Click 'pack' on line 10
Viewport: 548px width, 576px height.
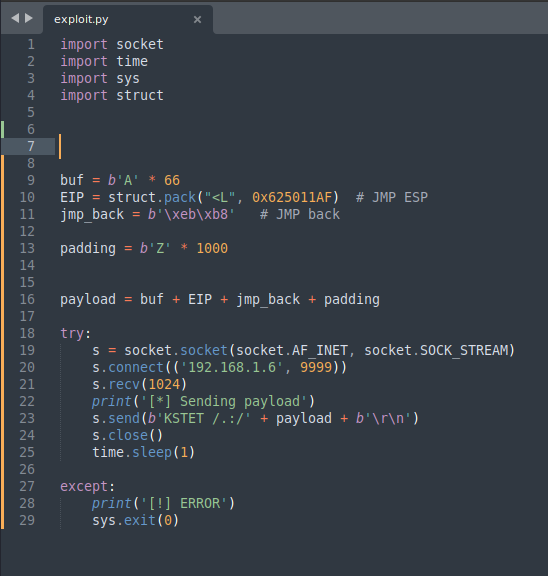180,197
